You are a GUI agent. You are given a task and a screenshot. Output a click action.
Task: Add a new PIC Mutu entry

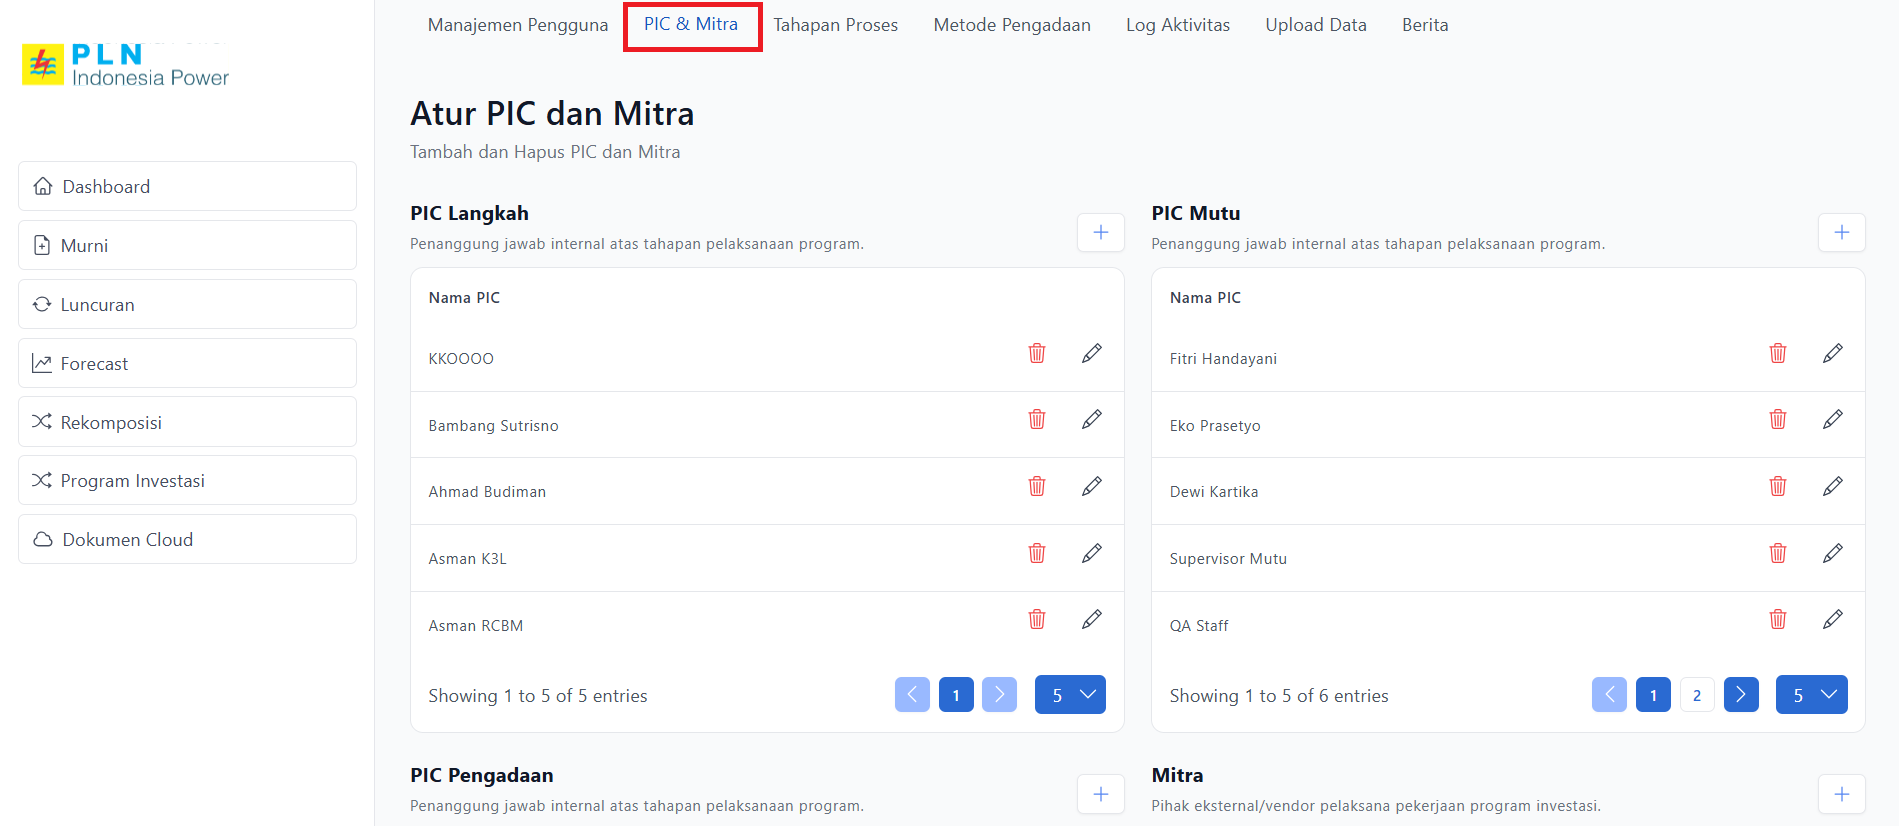tap(1841, 232)
